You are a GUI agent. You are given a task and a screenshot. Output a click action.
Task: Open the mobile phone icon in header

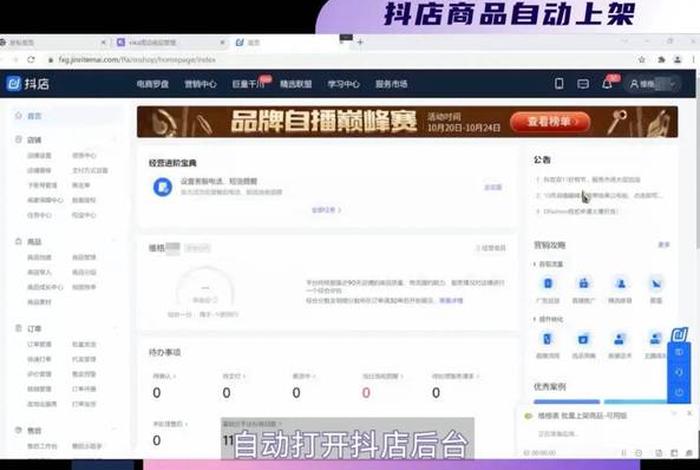558,83
